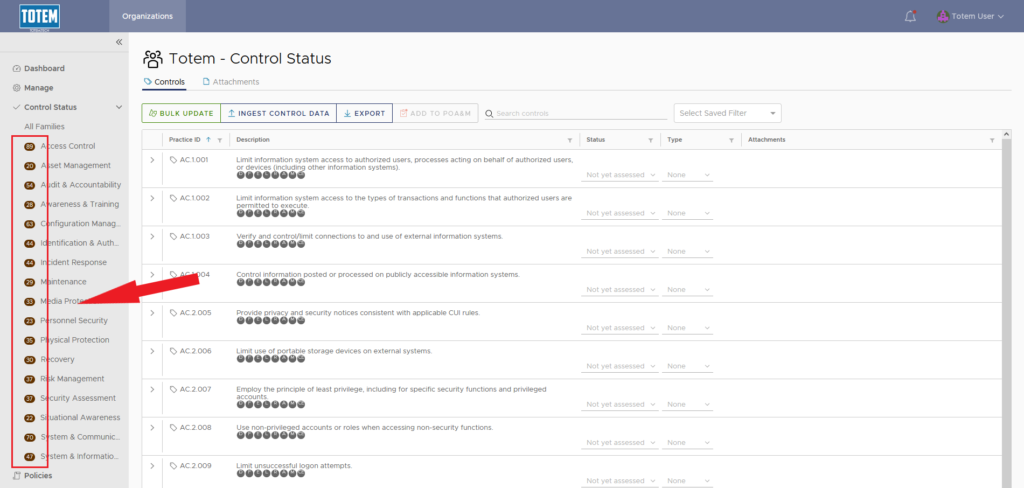1024x488 pixels.
Task: Click the AC.2.007 practice ID
Action: [x=195, y=389]
